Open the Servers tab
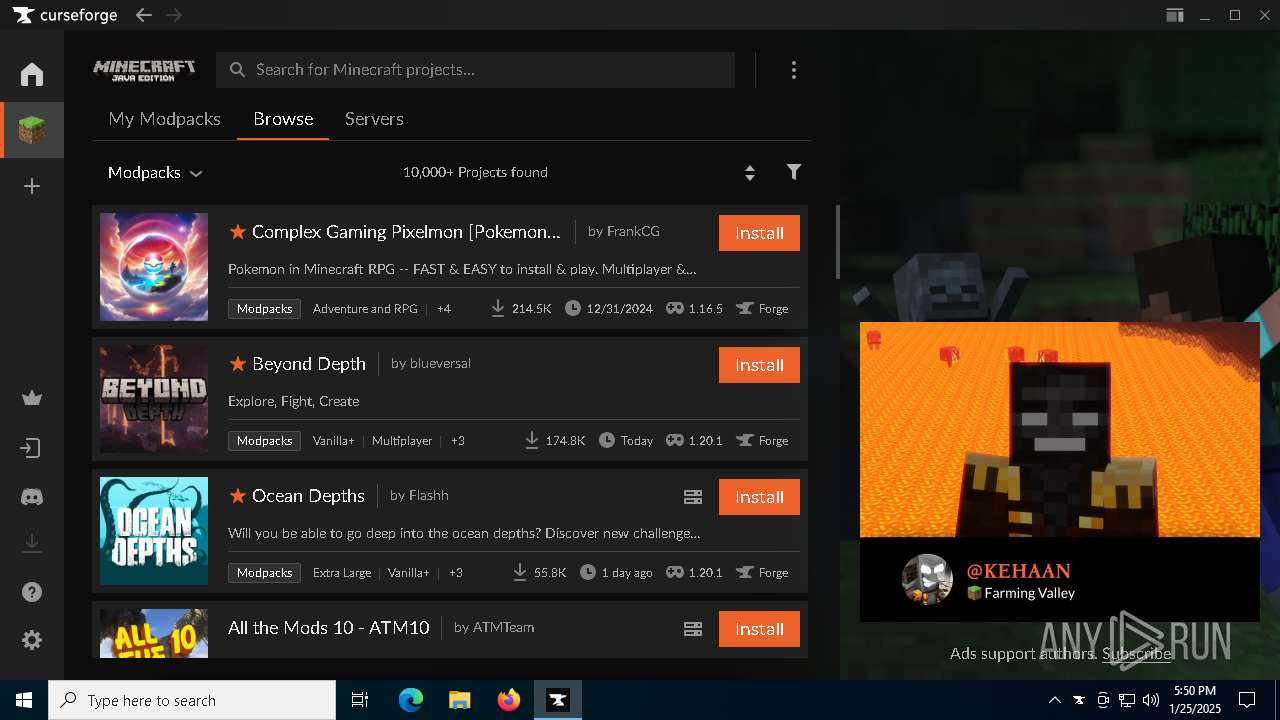This screenshot has height=720, width=1280. [374, 119]
